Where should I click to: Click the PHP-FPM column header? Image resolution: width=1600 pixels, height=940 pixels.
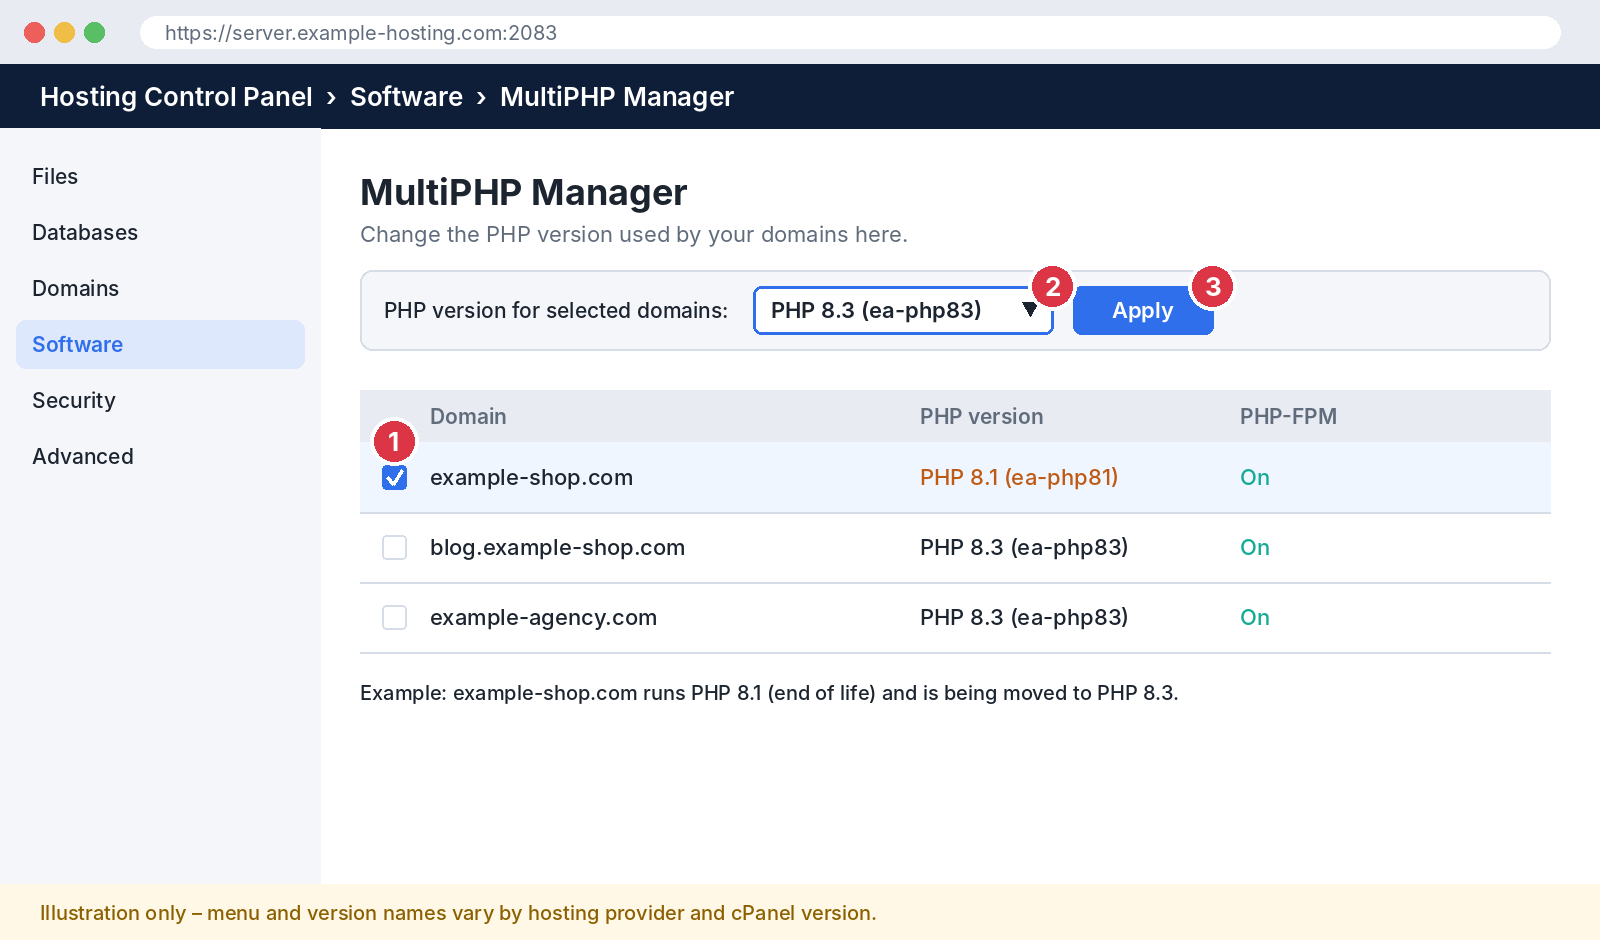click(1288, 416)
